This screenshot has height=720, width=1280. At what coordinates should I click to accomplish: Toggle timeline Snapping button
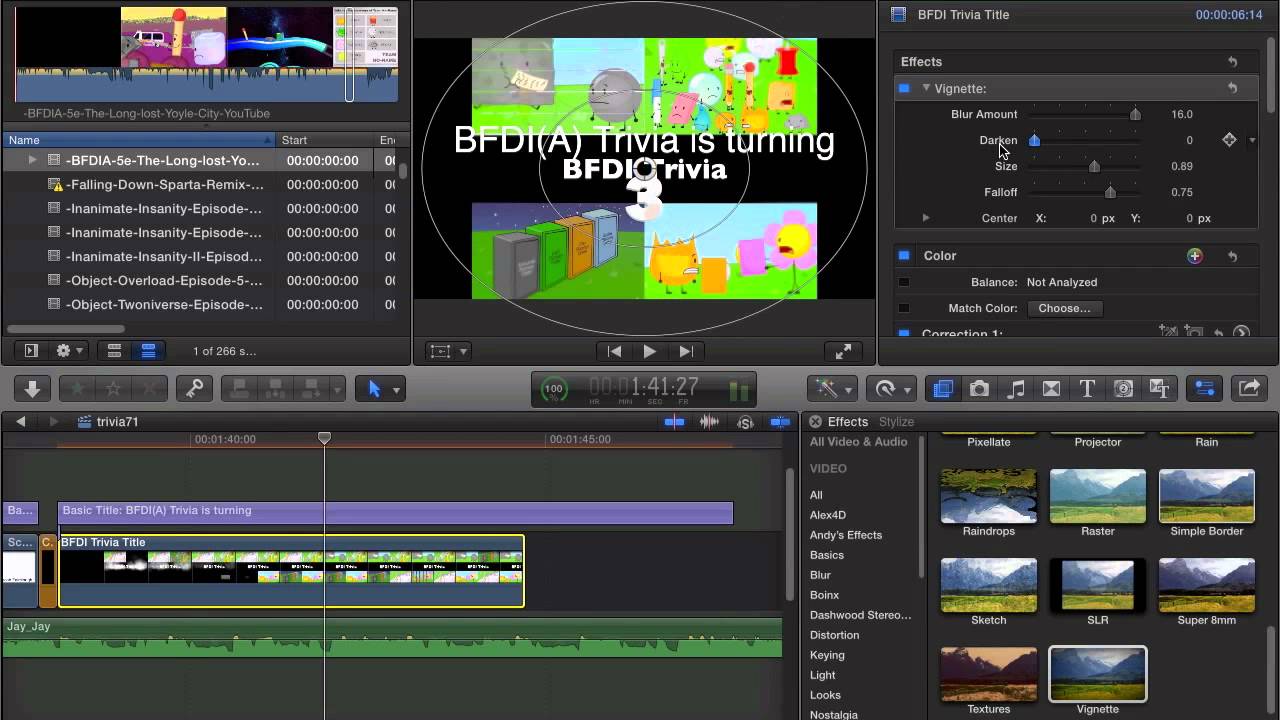click(x=781, y=422)
